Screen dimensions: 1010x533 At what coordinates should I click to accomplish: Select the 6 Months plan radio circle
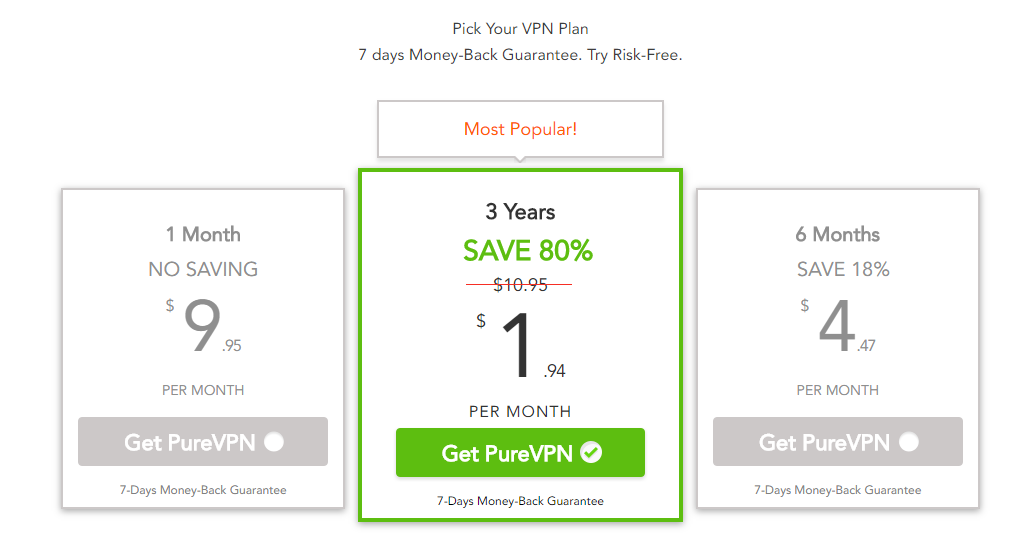click(x=909, y=442)
